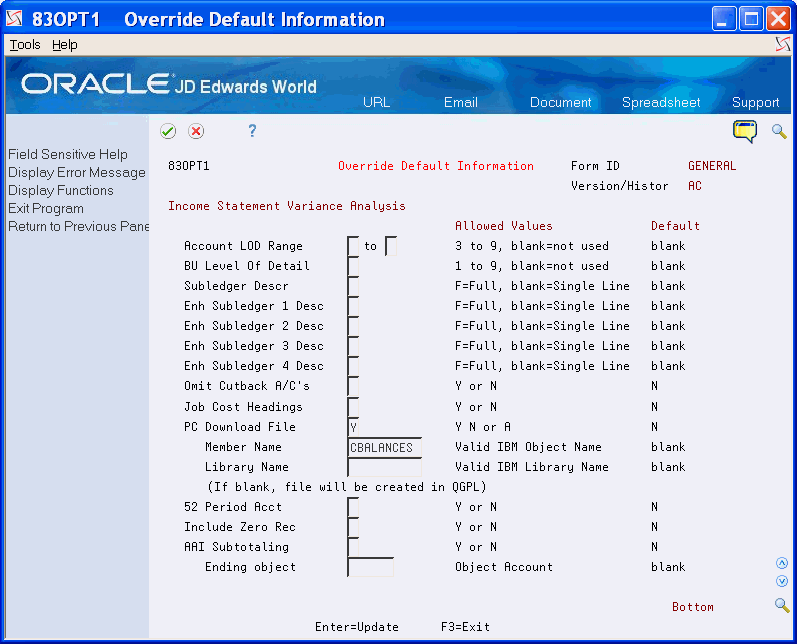Click the title bar application icon

coord(14,19)
